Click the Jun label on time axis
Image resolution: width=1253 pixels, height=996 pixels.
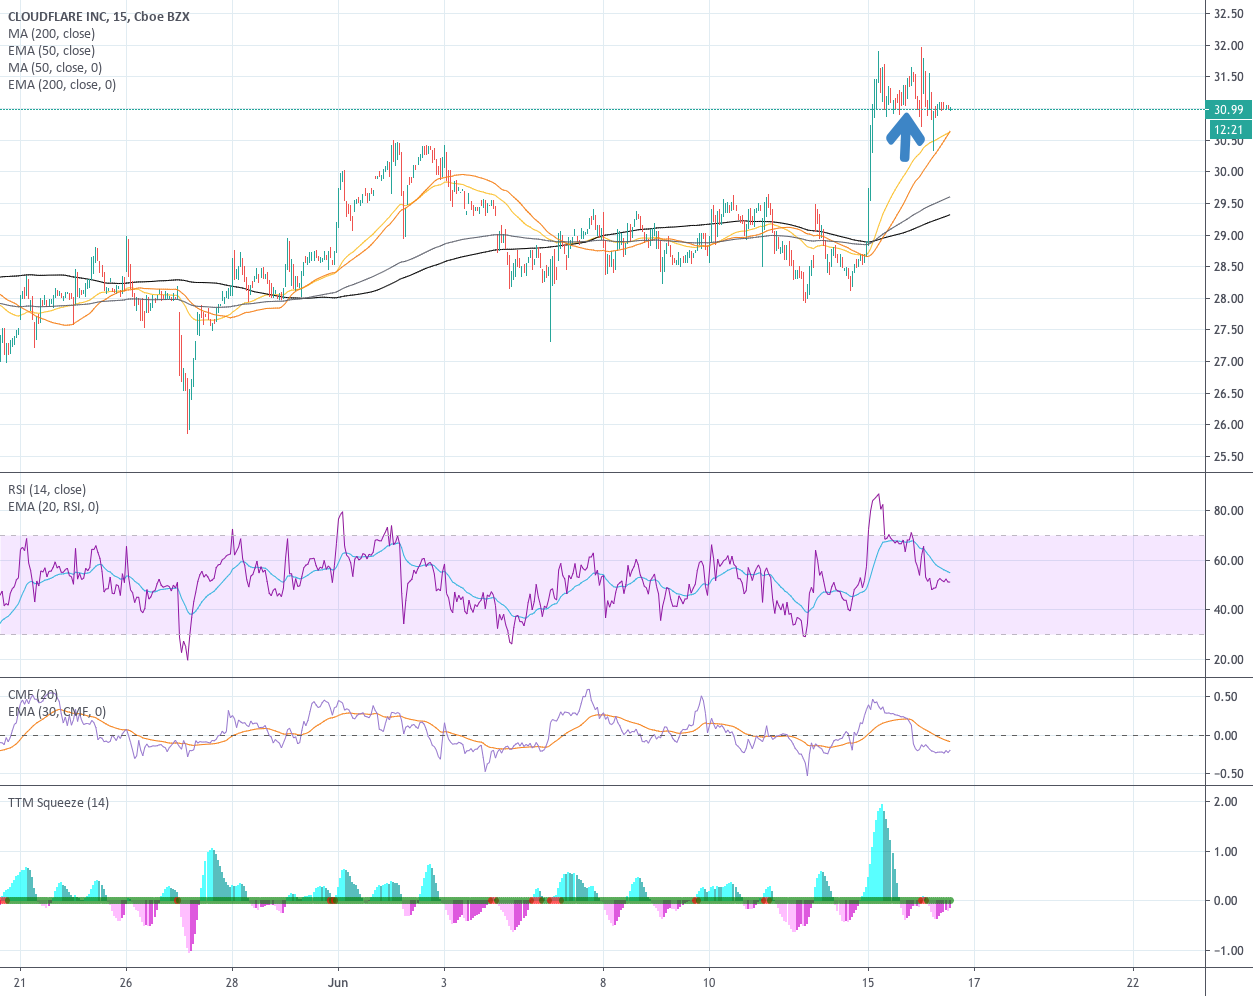338,982
